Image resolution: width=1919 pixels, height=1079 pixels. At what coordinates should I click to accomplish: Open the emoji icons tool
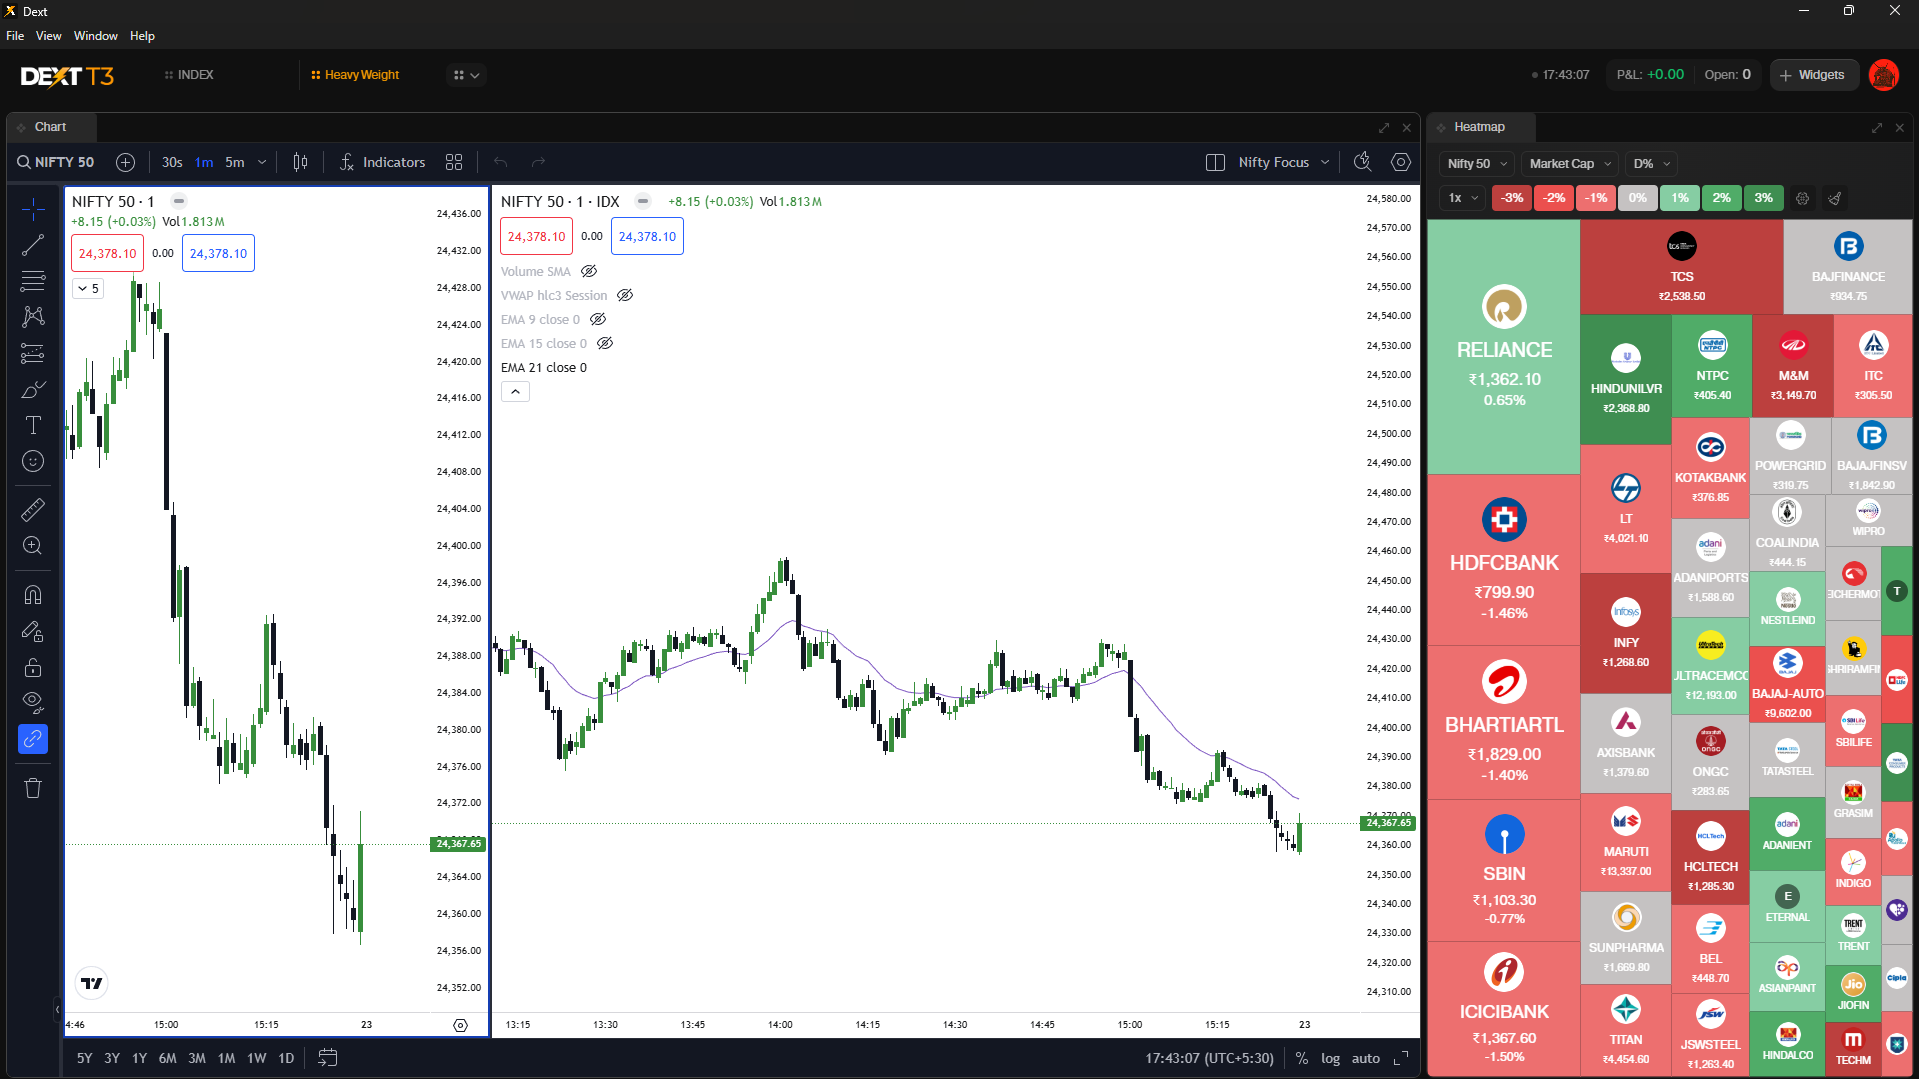point(33,461)
